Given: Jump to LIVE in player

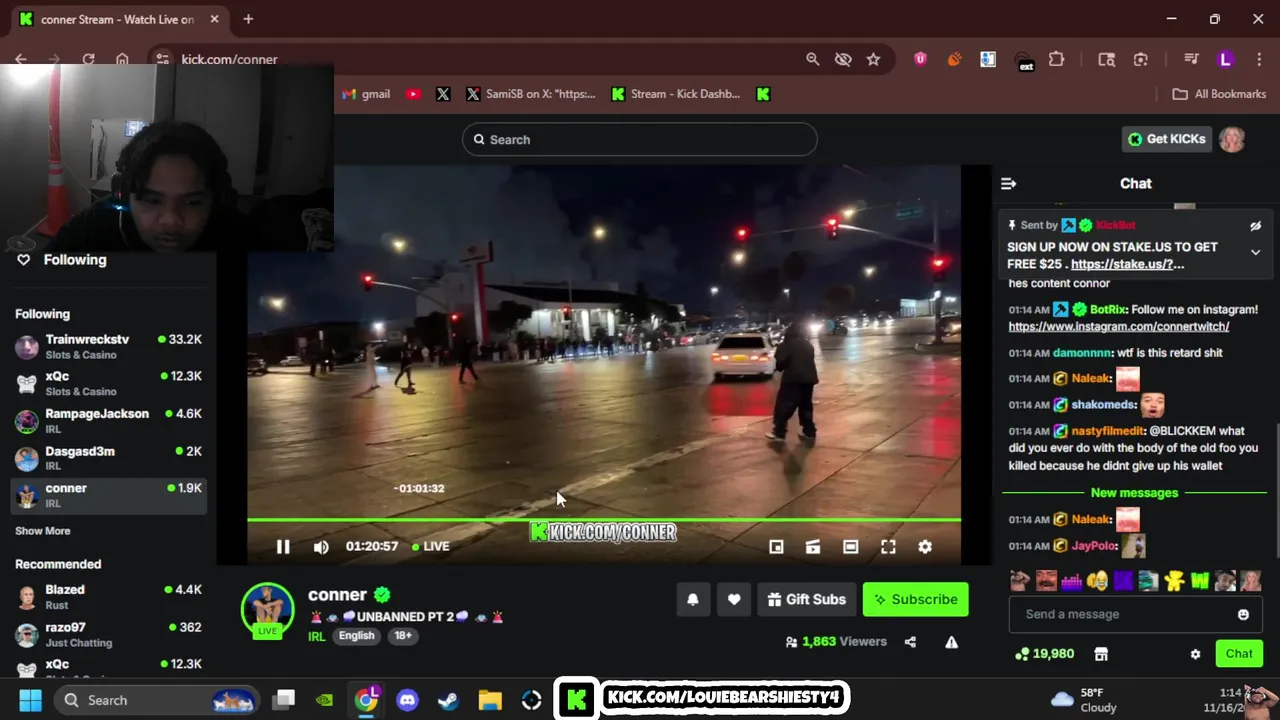Looking at the screenshot, I should click(x=430, y=546).
